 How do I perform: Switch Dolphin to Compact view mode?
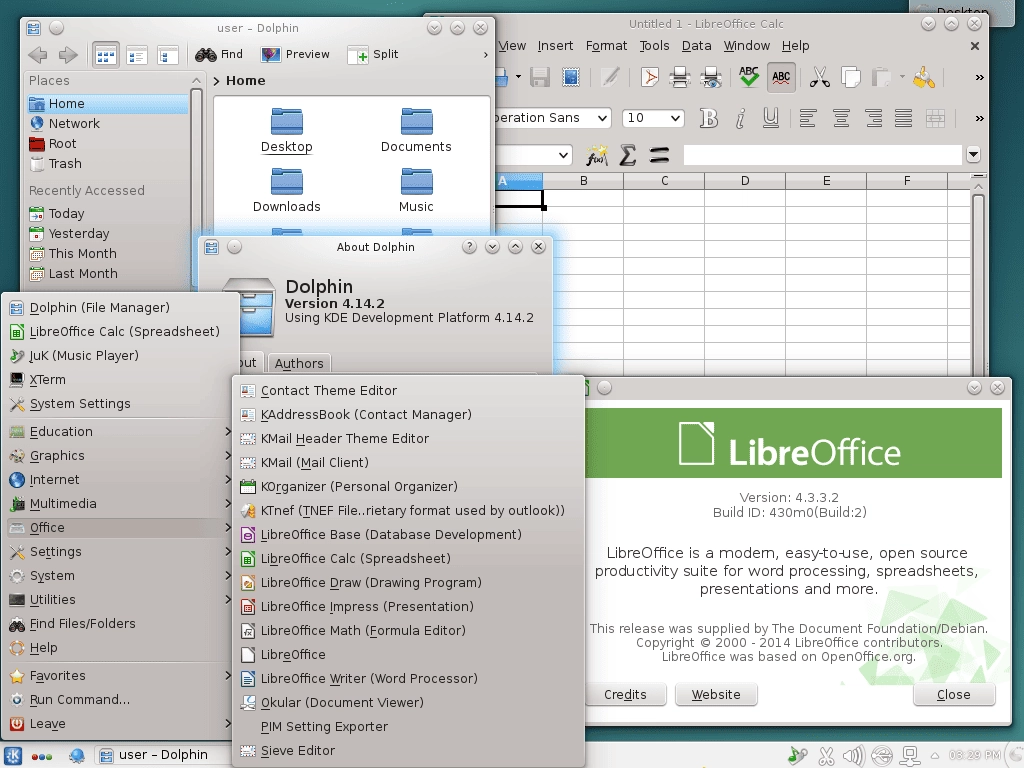click(x=137, y=56)
